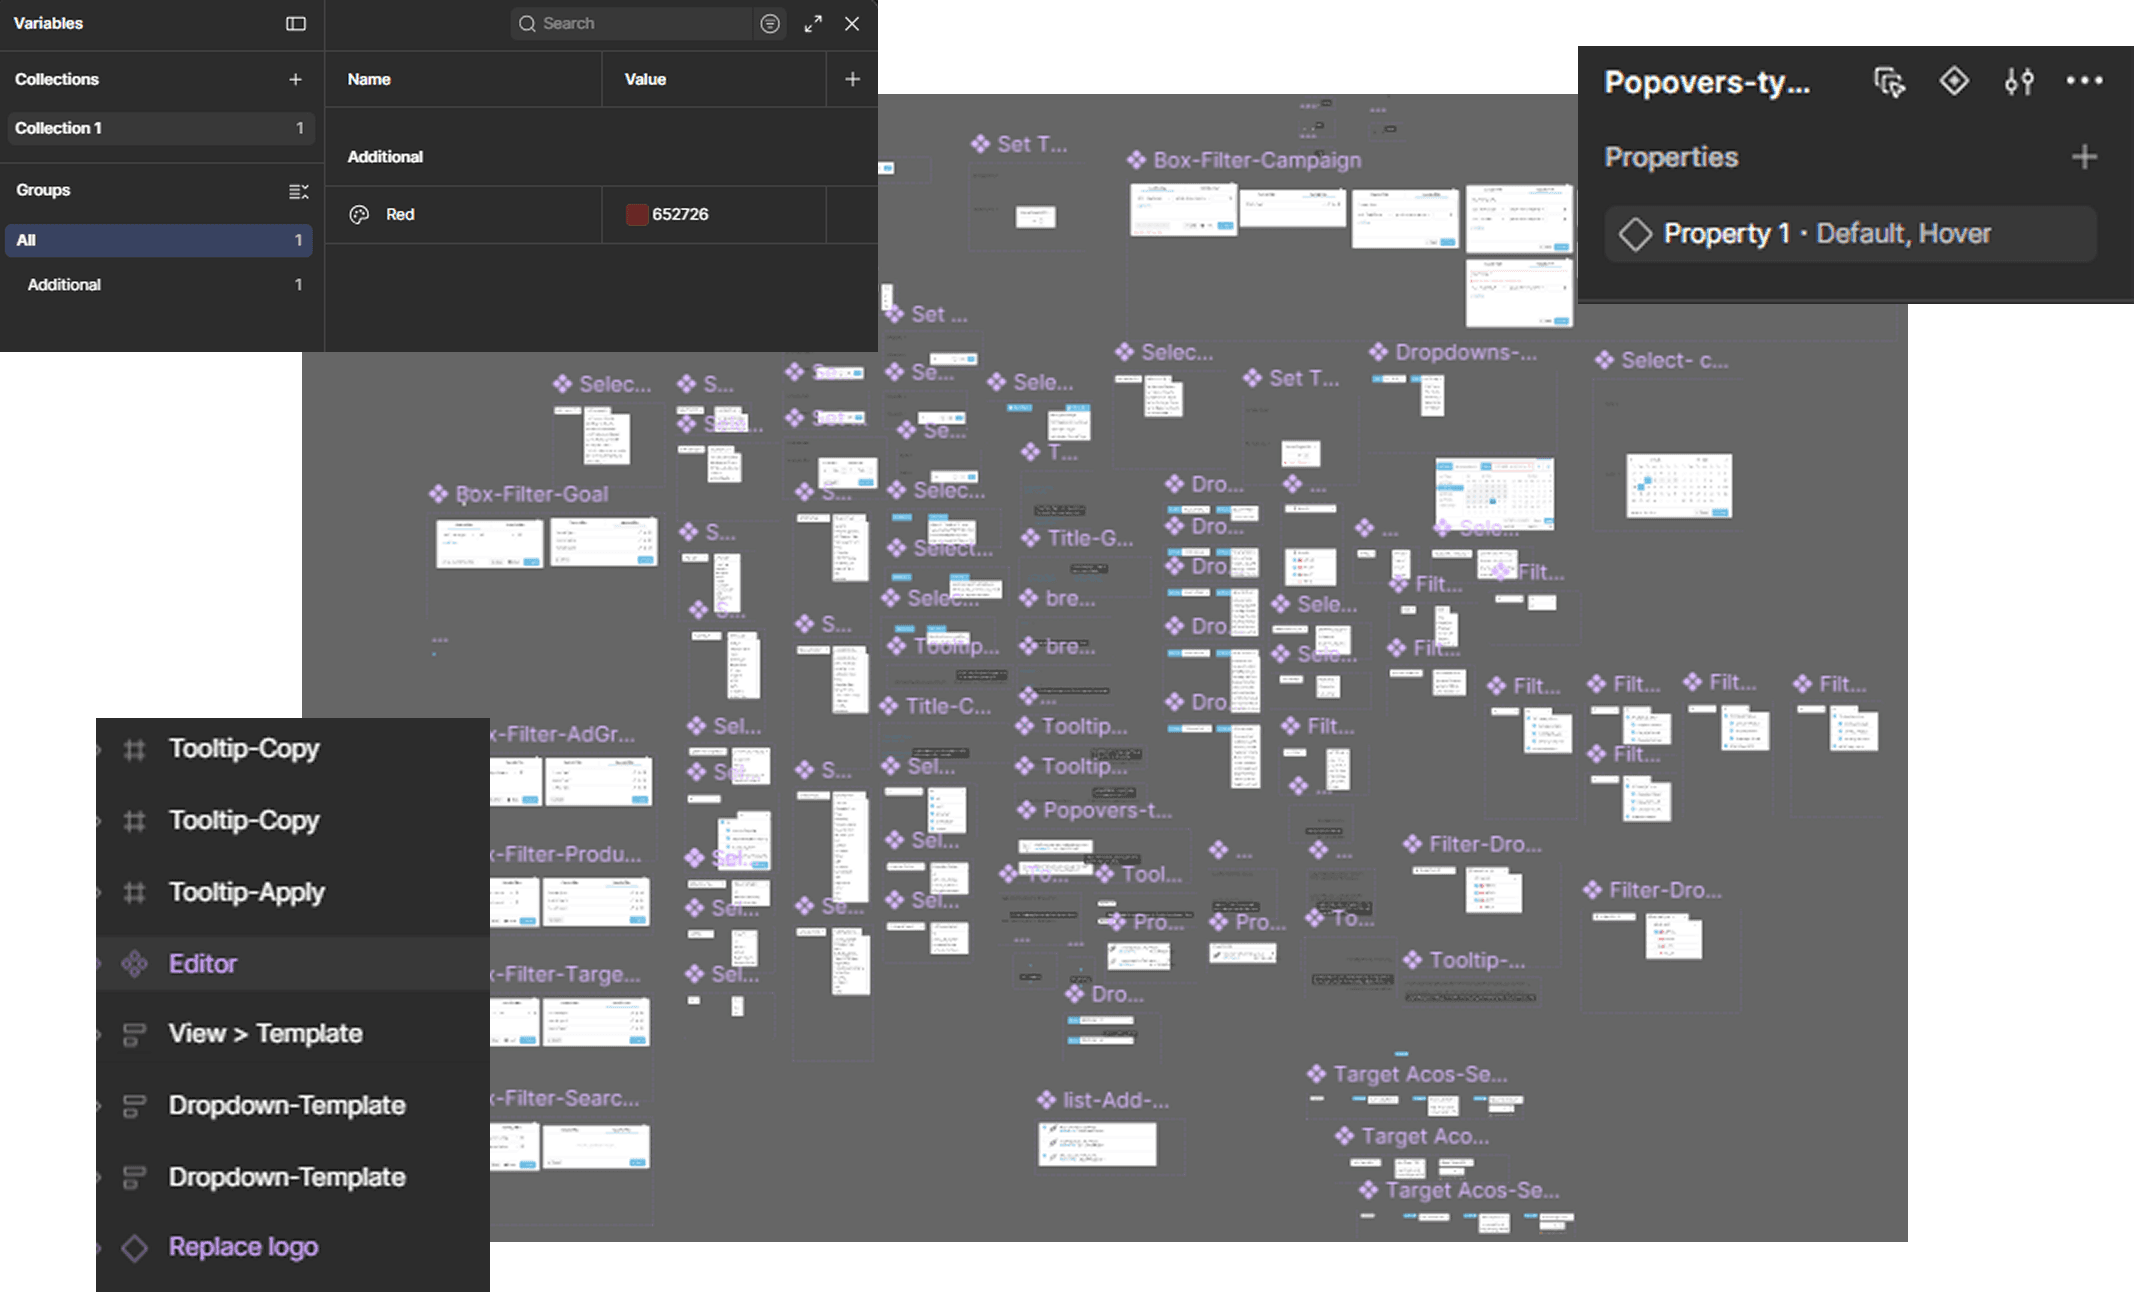Click the Name column header
Screen dimensions: 2134x1292
point(369,79)
